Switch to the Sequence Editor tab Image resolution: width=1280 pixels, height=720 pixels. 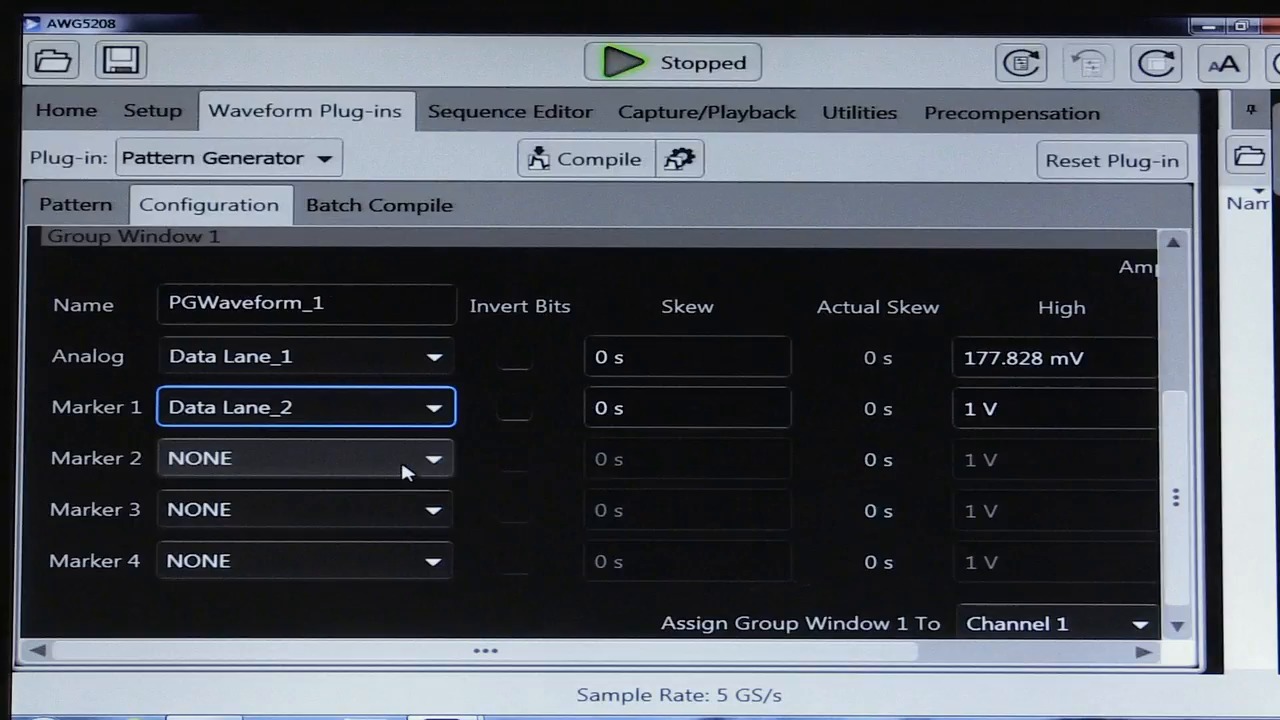pyautogui.click(x=510, y=111)
